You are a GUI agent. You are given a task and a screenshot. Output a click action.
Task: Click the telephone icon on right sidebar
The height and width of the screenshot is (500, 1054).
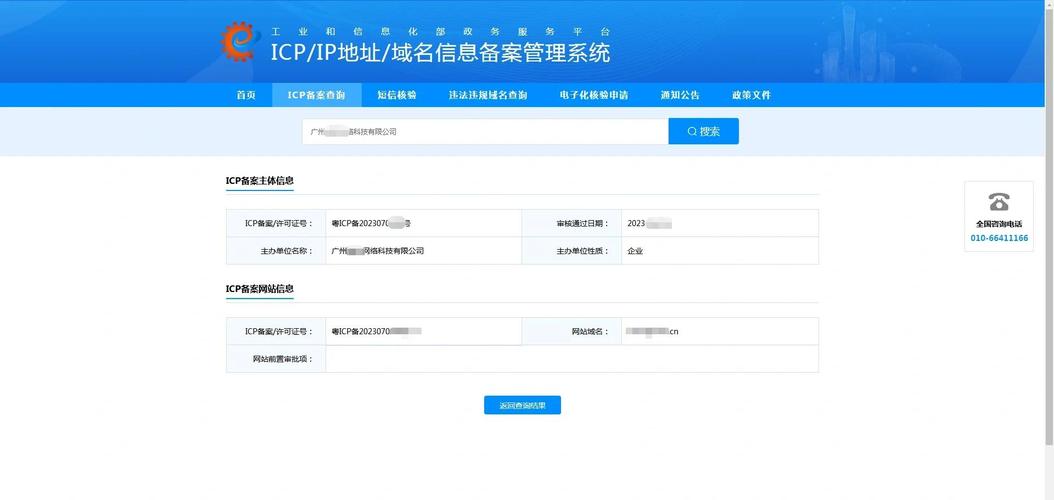point(998,201)
